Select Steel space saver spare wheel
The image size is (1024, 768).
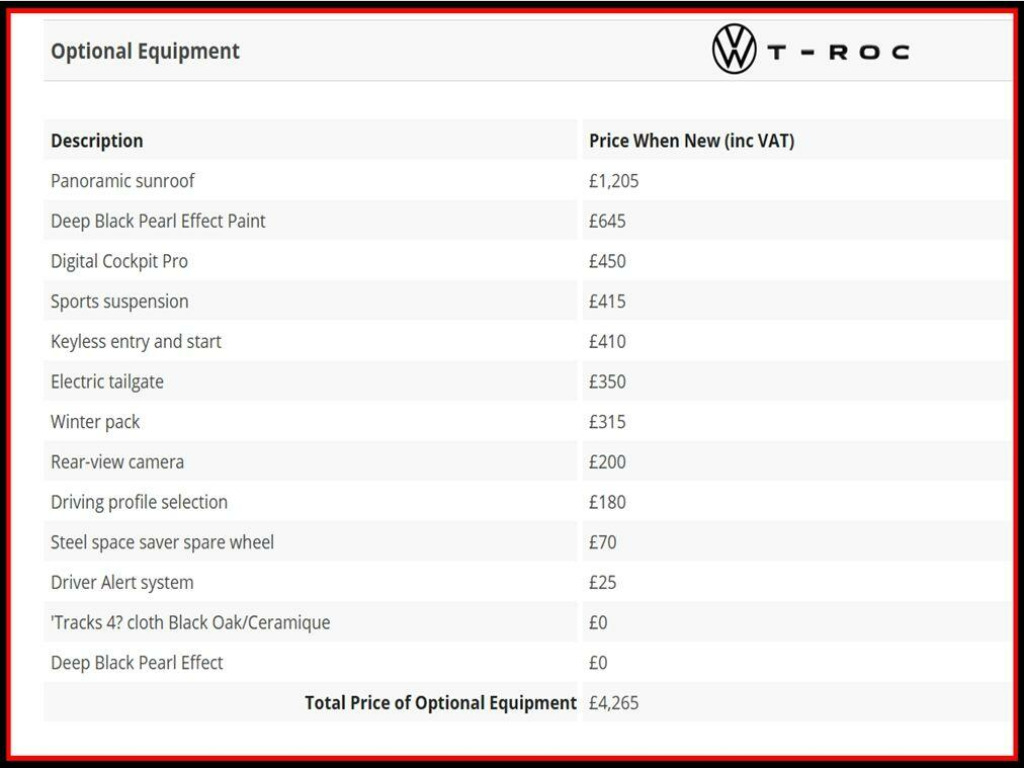click(x=162, y=542)
